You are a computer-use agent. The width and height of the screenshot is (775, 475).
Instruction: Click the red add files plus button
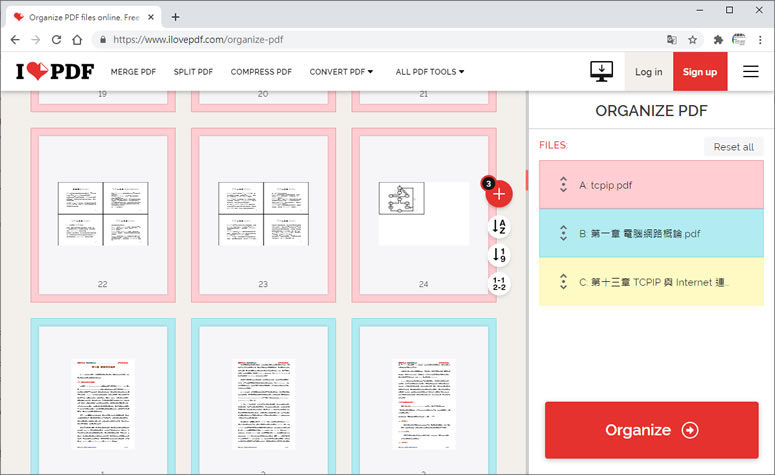pos(500,194)
